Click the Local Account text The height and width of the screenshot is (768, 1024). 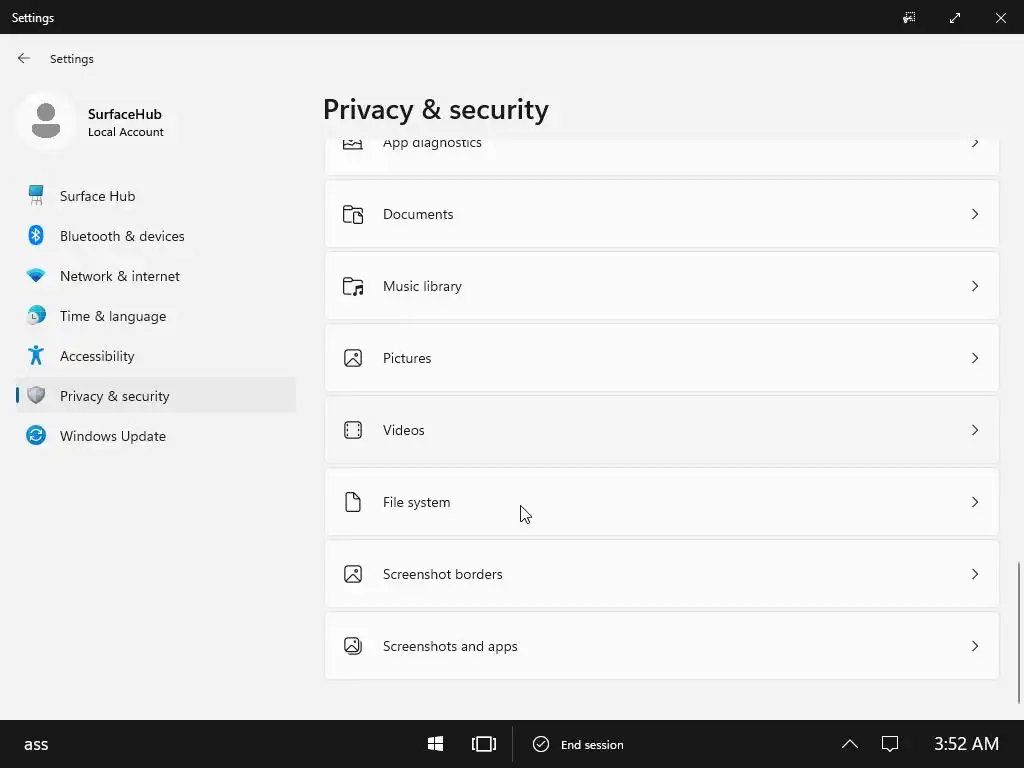click(x=126, y=132)
